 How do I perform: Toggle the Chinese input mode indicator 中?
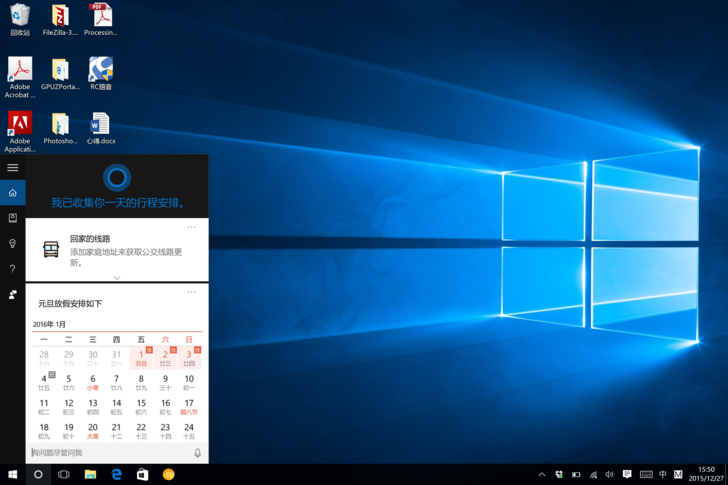(x=662, y=475)
